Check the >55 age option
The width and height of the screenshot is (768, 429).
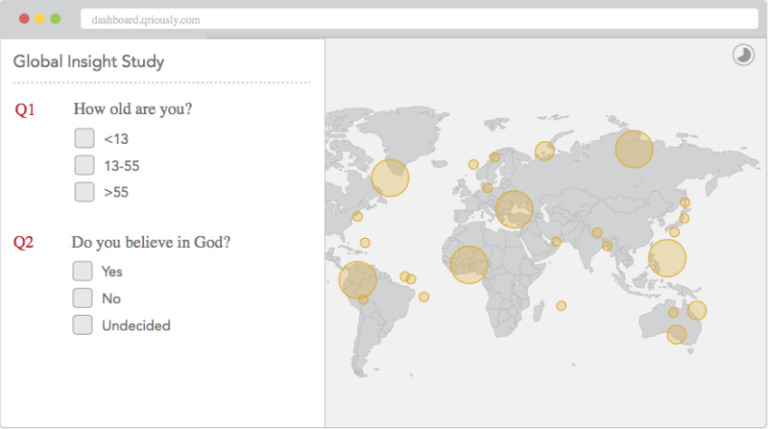85,192
